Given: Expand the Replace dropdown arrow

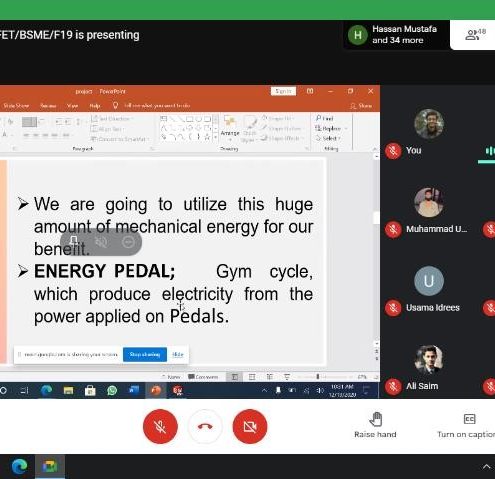Looking at the screenshot, I should (346, 128).
